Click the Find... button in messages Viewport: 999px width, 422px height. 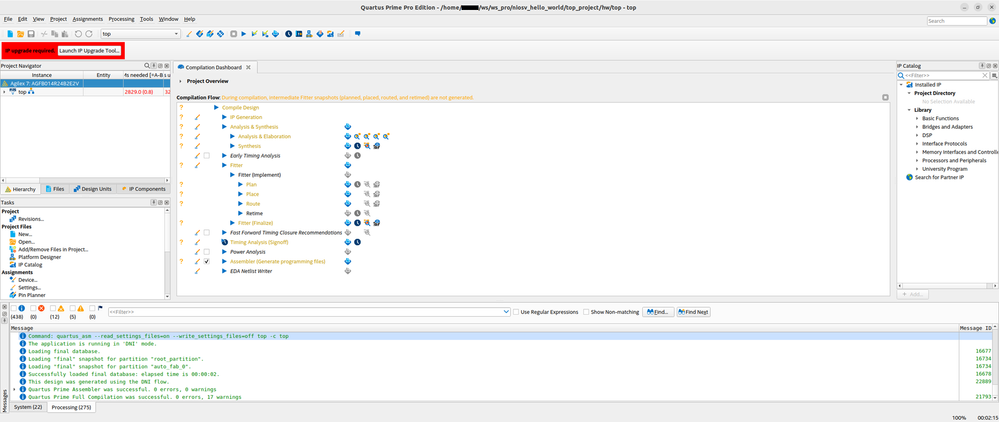(x=658, y=312)
